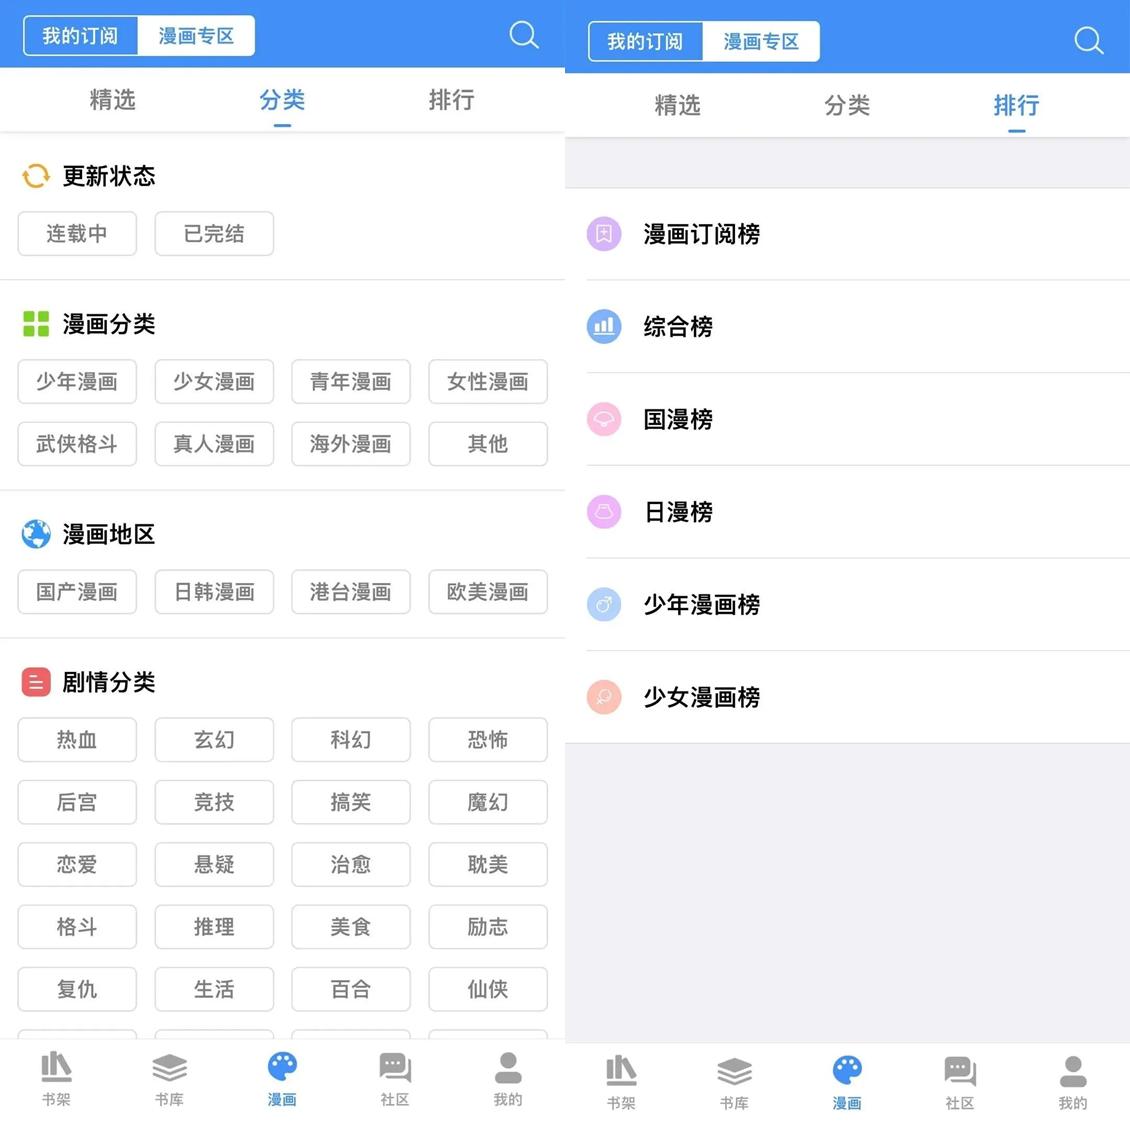1130x1123 pixels.
Task: Open the 综合榜 bar-chart ranking icon
Action: [604, 327]
